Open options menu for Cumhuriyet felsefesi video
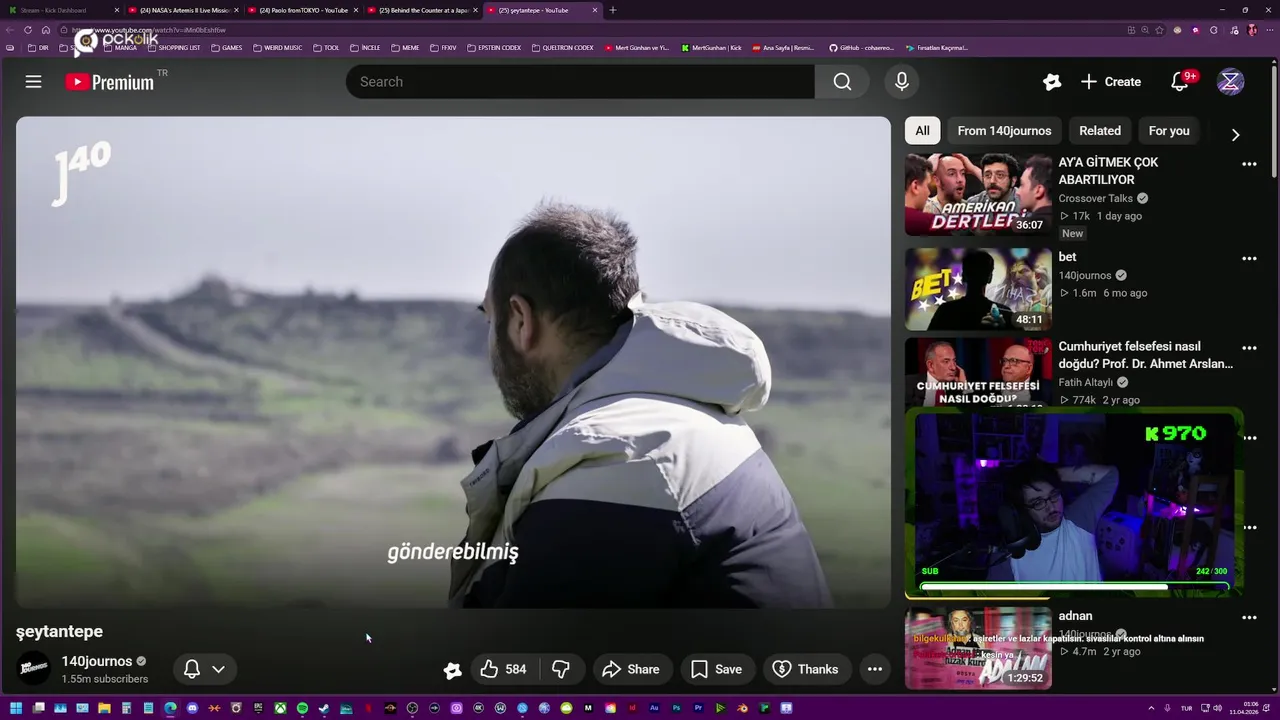Viewport: 1280px width, 720px height. tap(1249, 348)
